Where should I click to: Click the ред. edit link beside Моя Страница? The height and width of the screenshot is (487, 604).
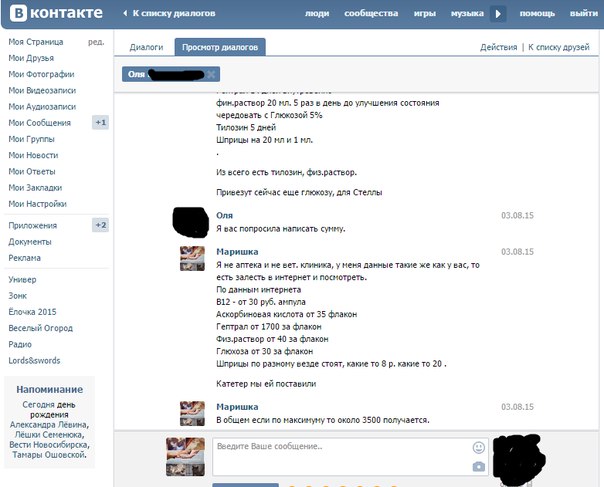click(x=96, y=43)
